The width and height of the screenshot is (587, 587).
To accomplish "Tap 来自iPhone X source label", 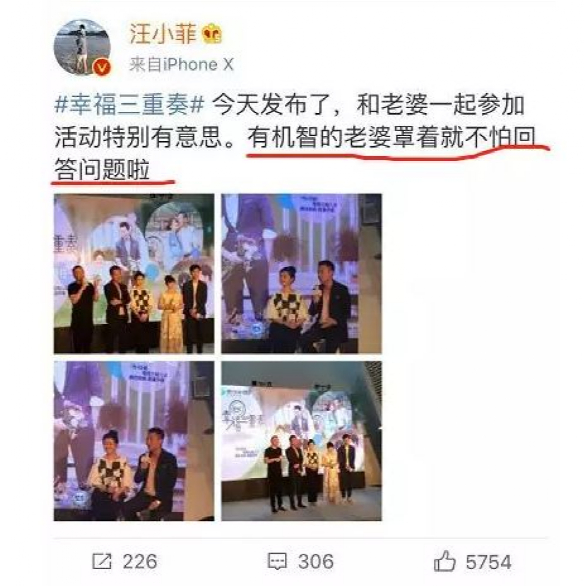I will 181,64.
